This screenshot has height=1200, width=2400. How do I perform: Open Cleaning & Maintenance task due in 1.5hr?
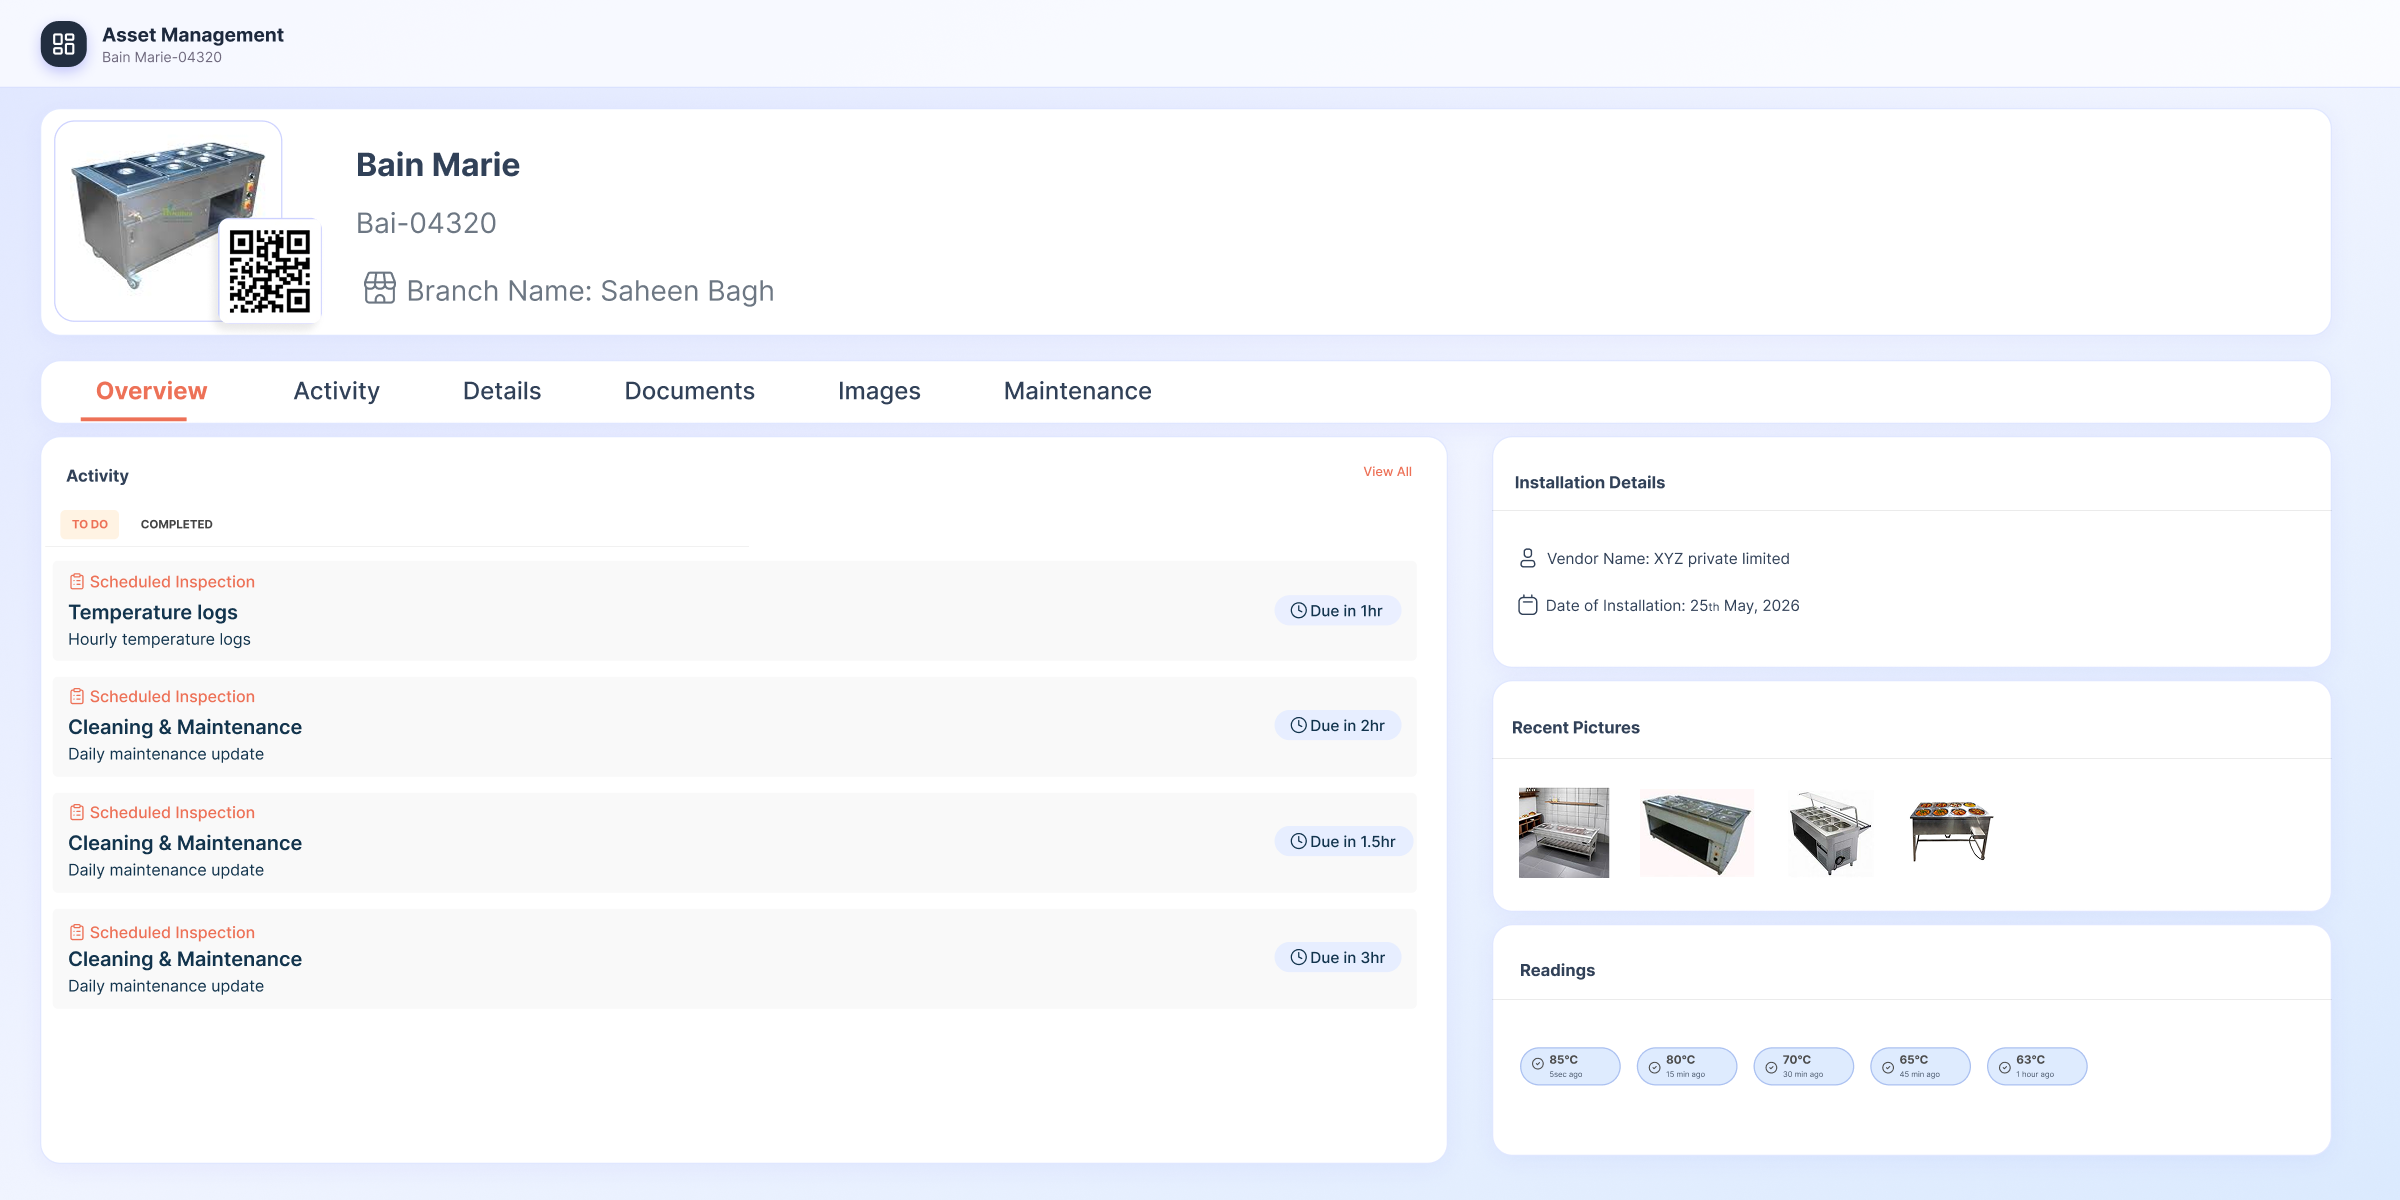[734, 842]
